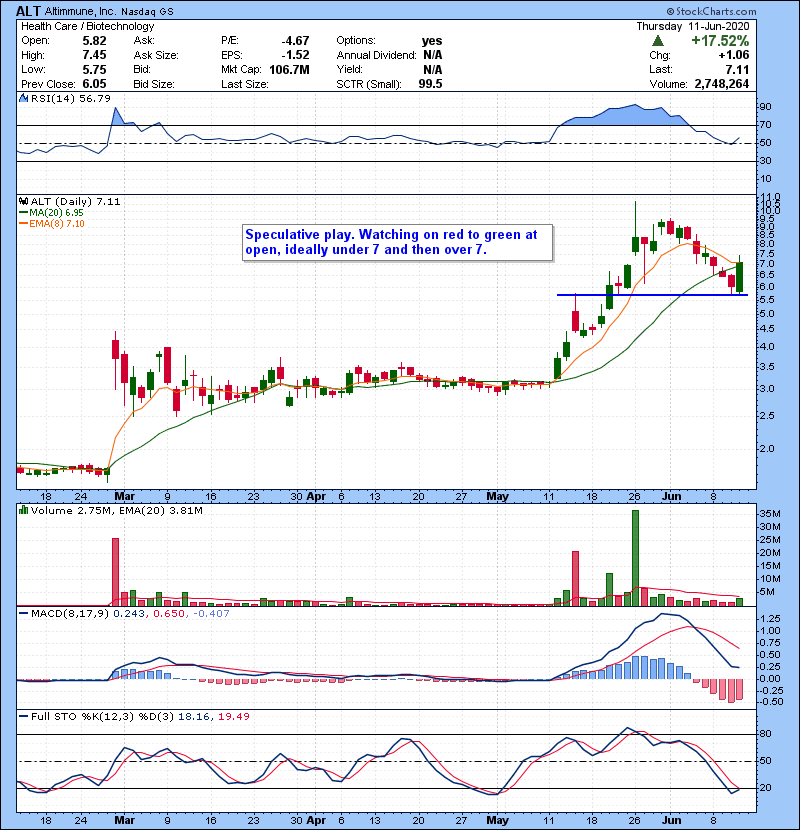Screen dimensions: 800x830
Task: Click the volume bars icon beside Volume label
Action: [23, 510]
